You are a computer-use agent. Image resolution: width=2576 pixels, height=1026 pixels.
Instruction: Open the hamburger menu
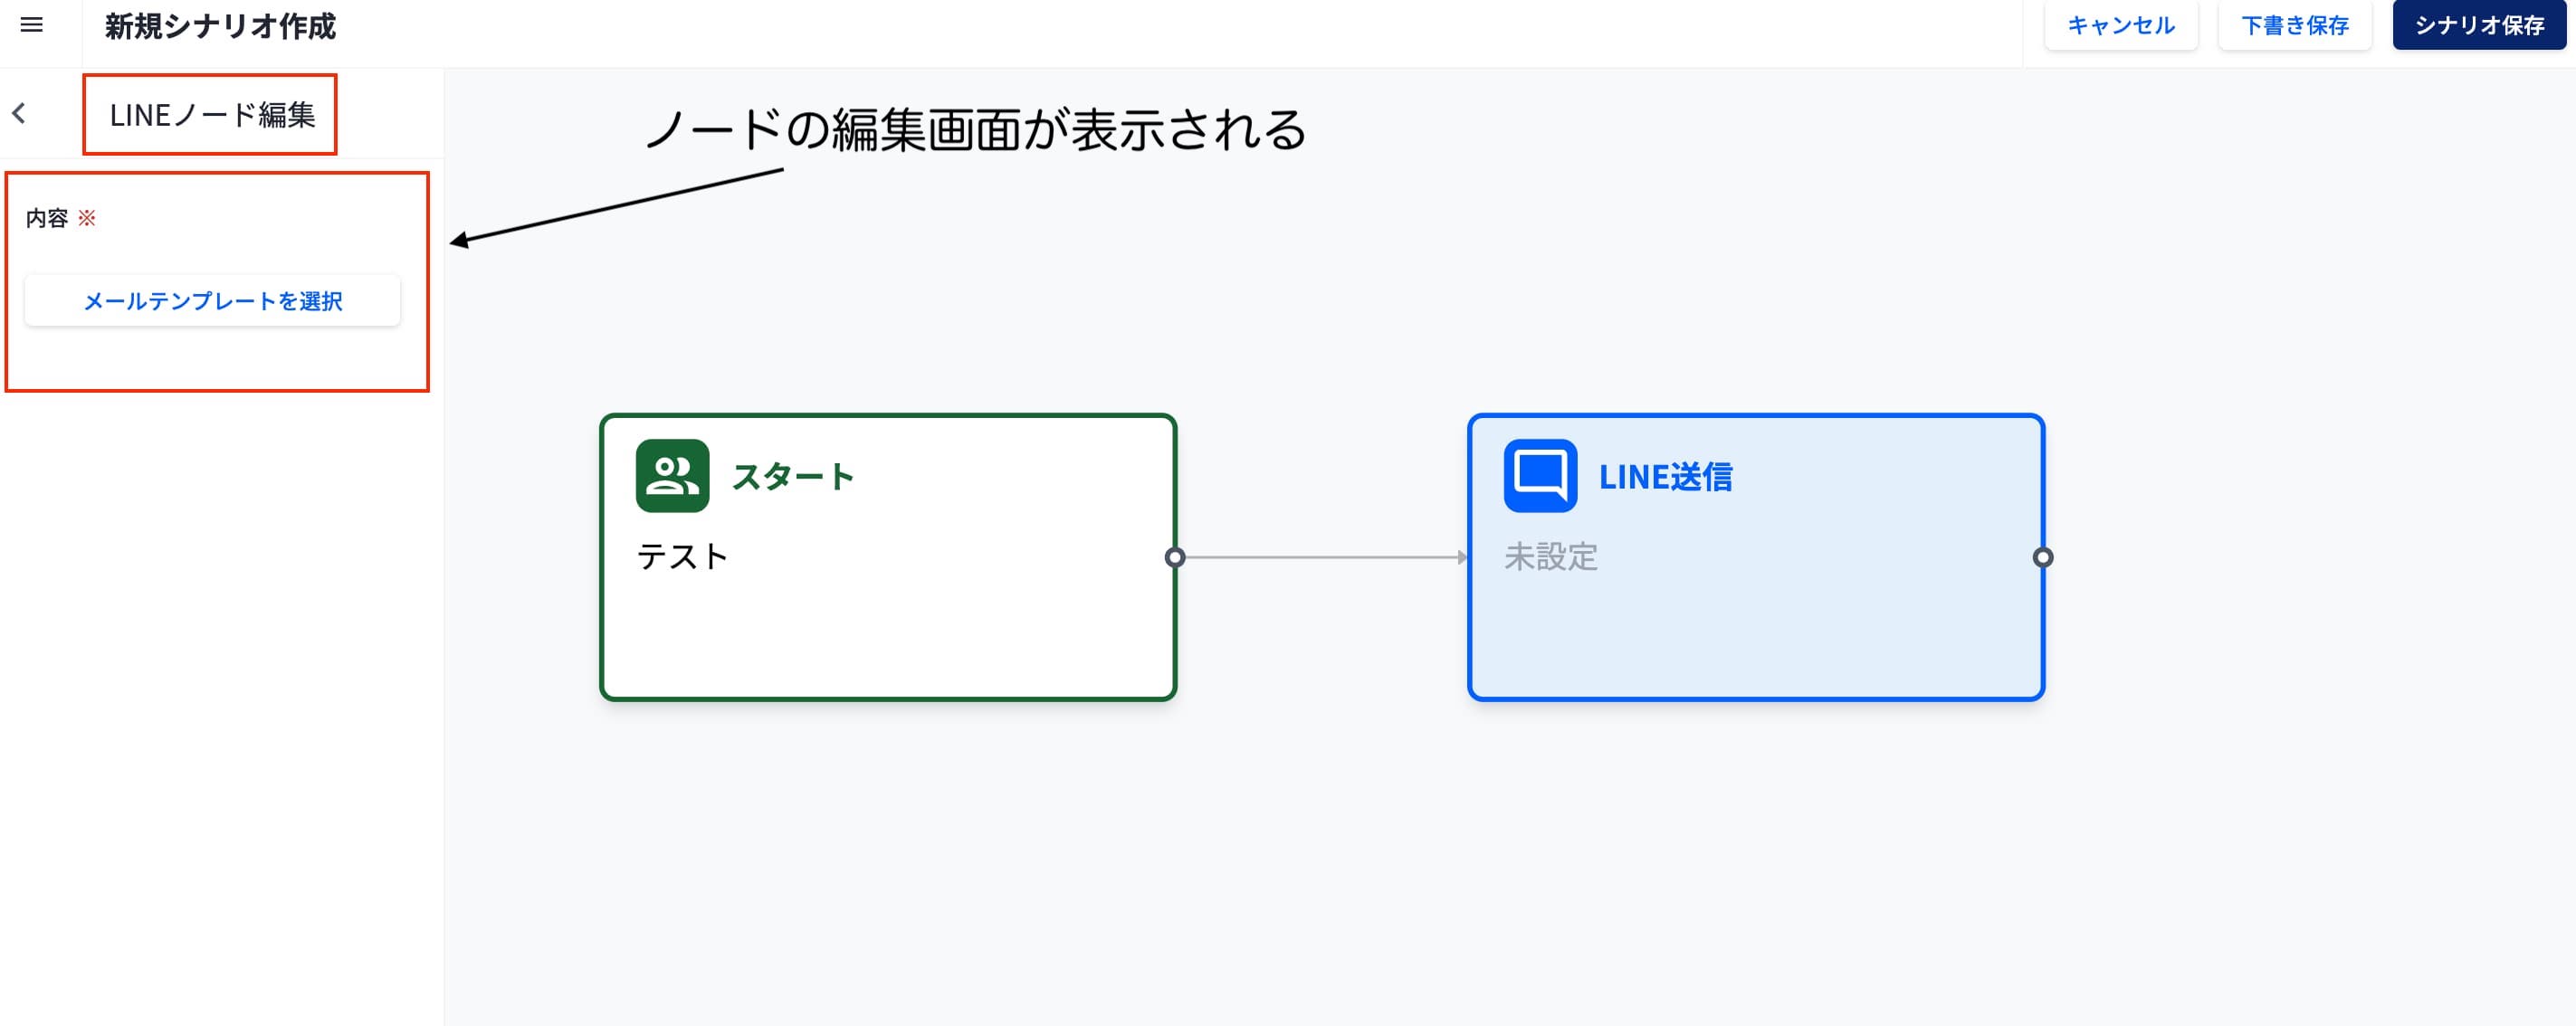coord(32,25)
